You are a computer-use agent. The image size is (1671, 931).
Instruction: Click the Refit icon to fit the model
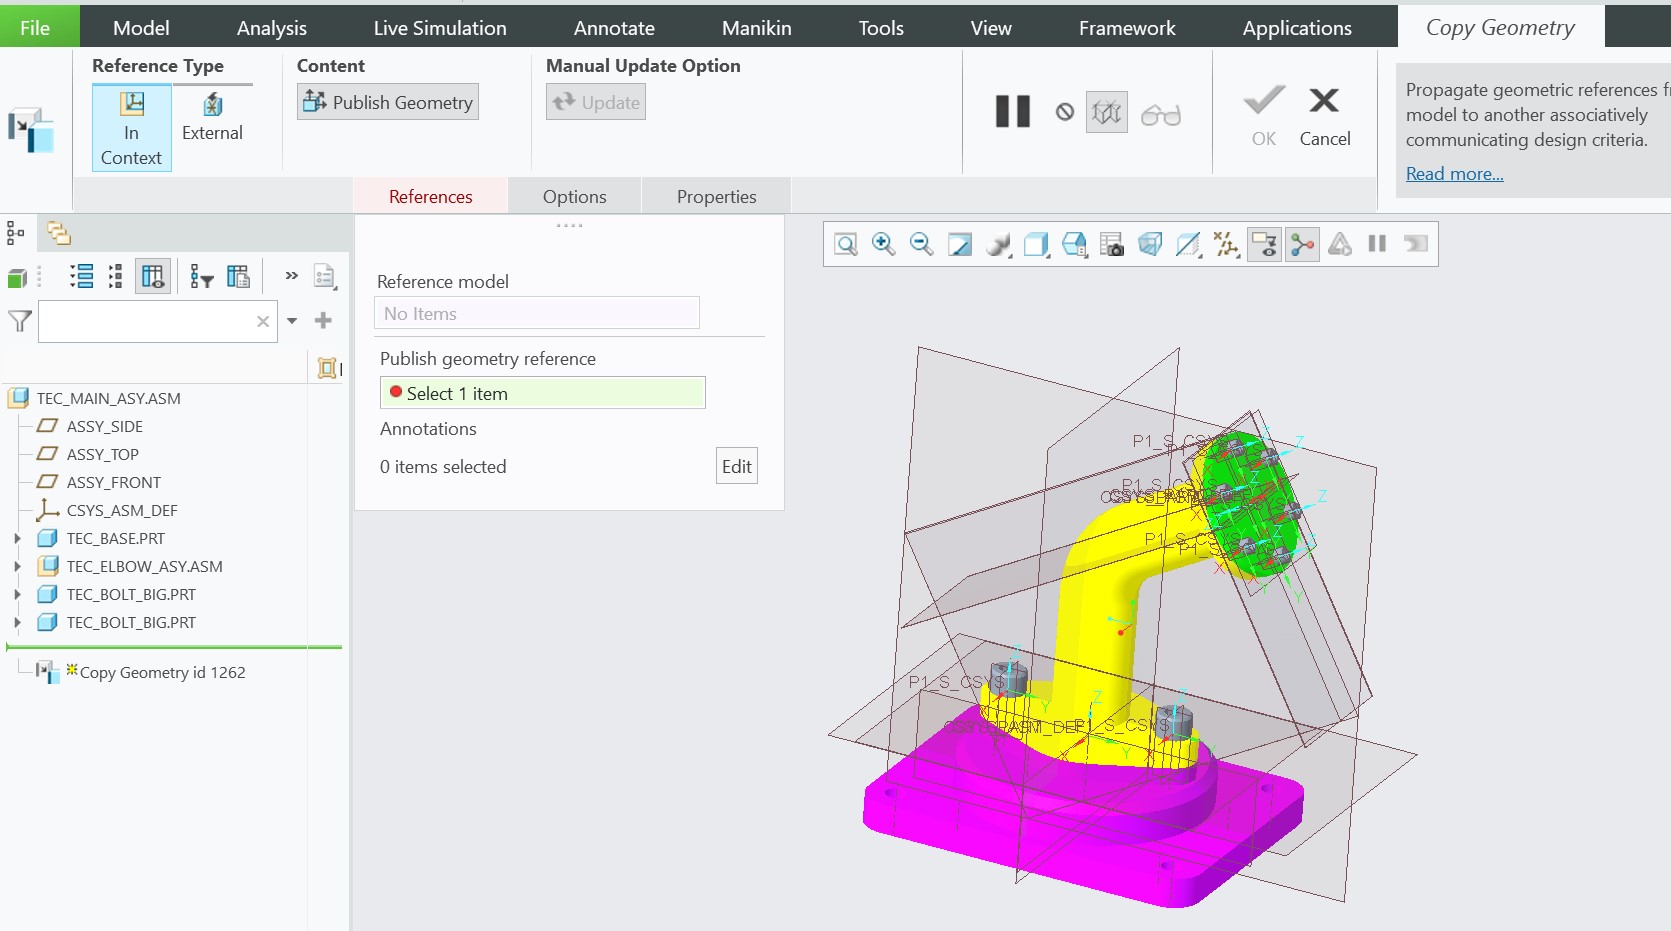pyautogui.click(x=959, y=244)
